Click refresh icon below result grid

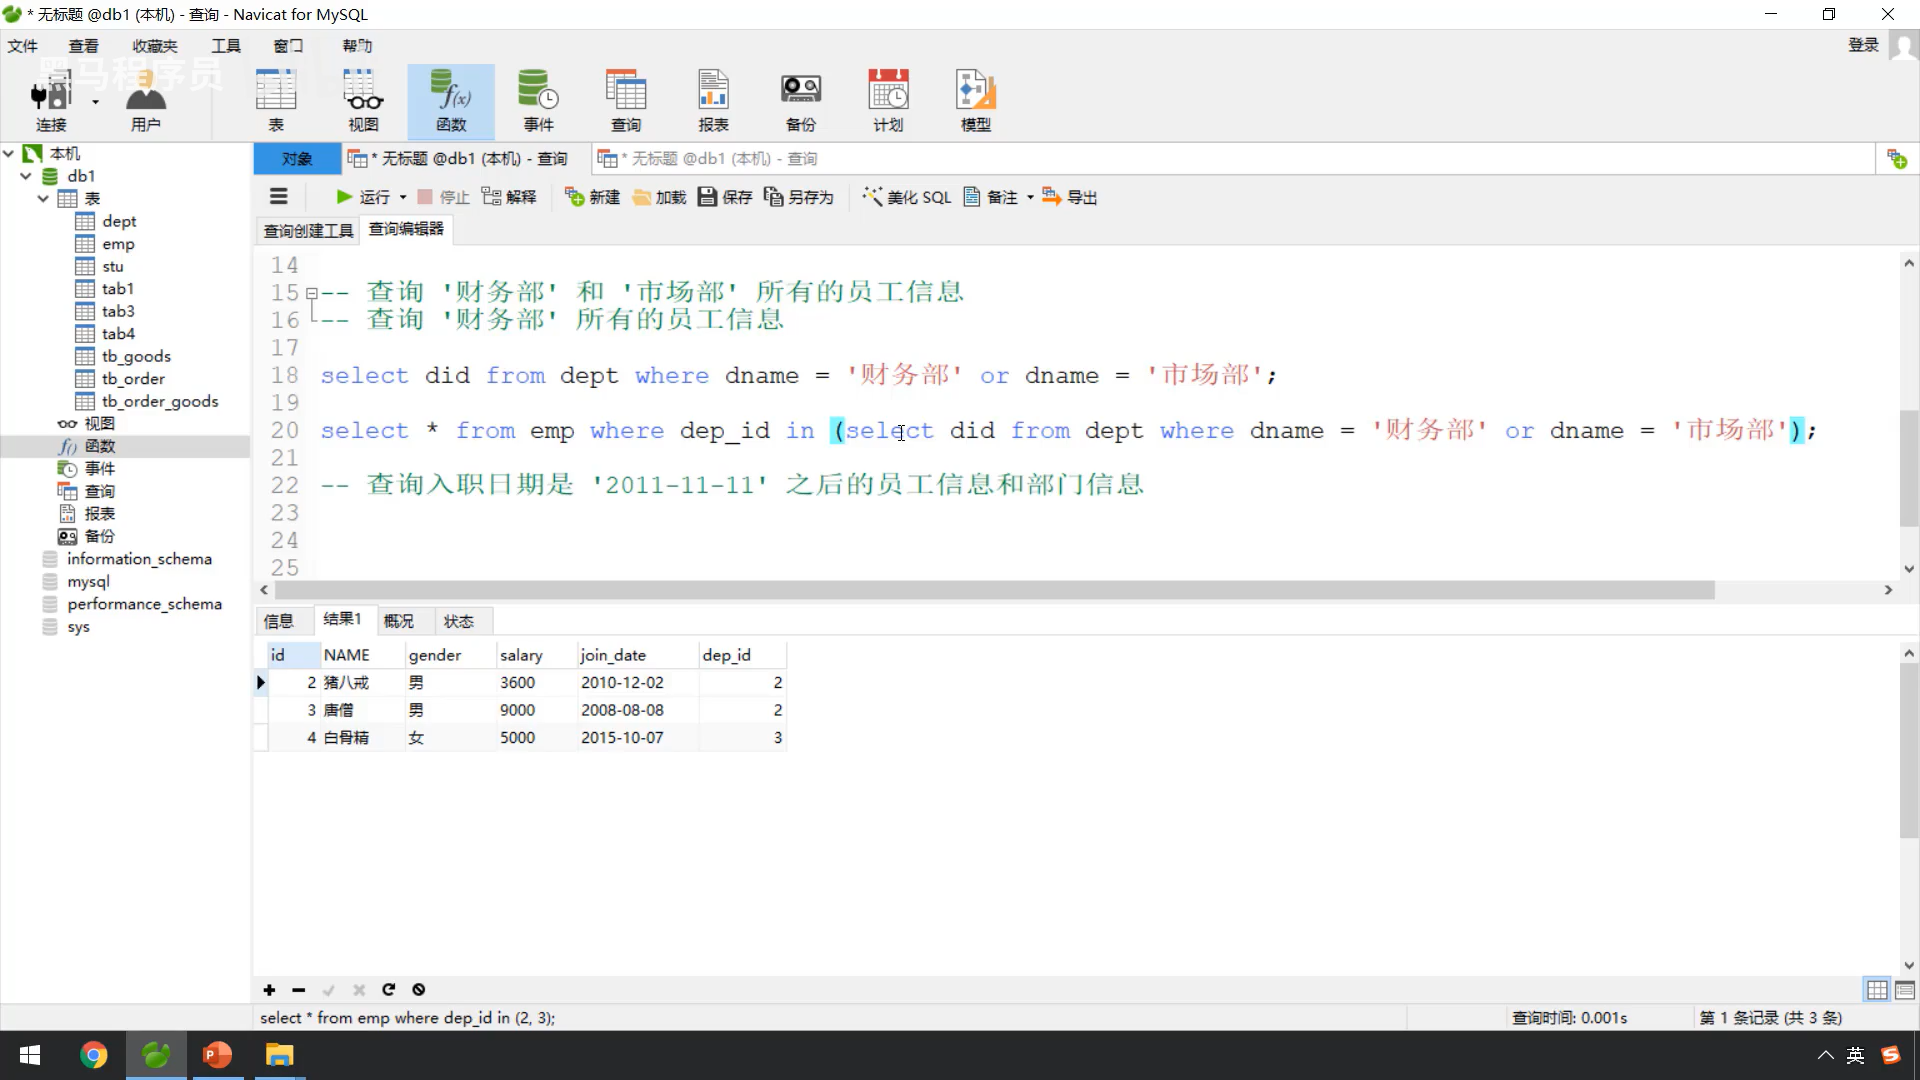[388, 990]
